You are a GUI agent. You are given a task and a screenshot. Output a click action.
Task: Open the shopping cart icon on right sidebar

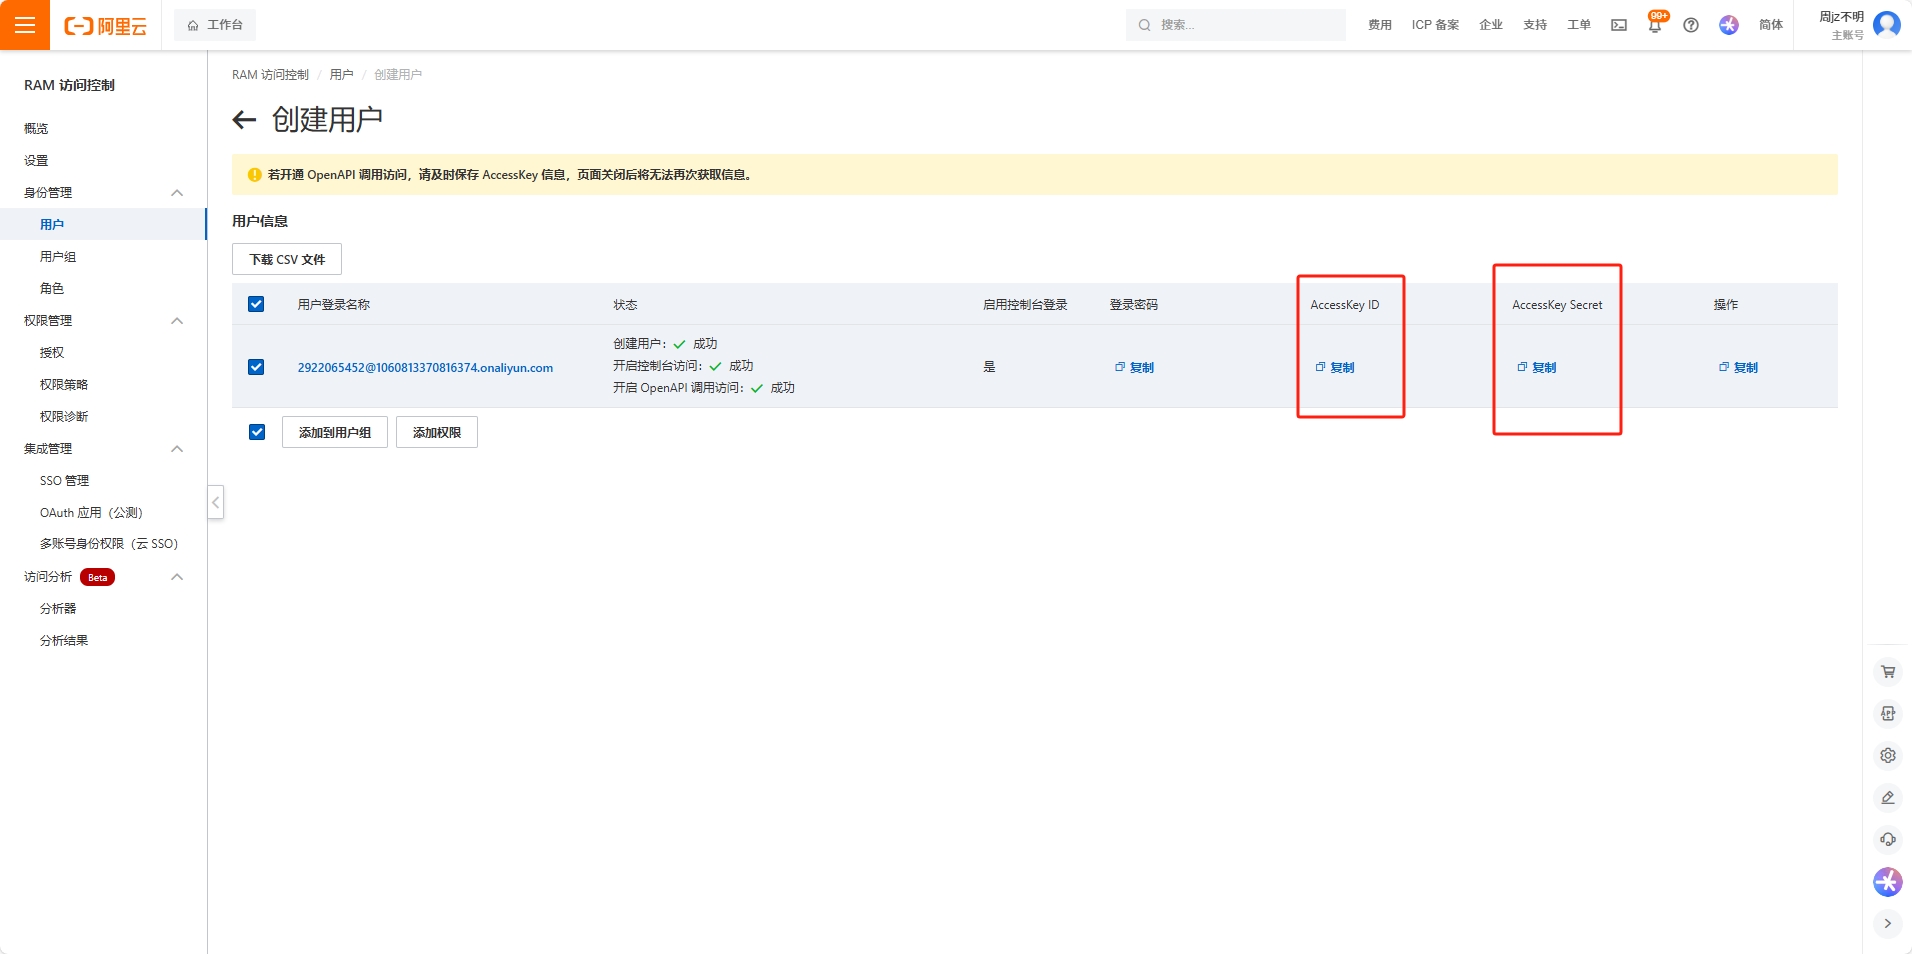tap(1887, 672)
